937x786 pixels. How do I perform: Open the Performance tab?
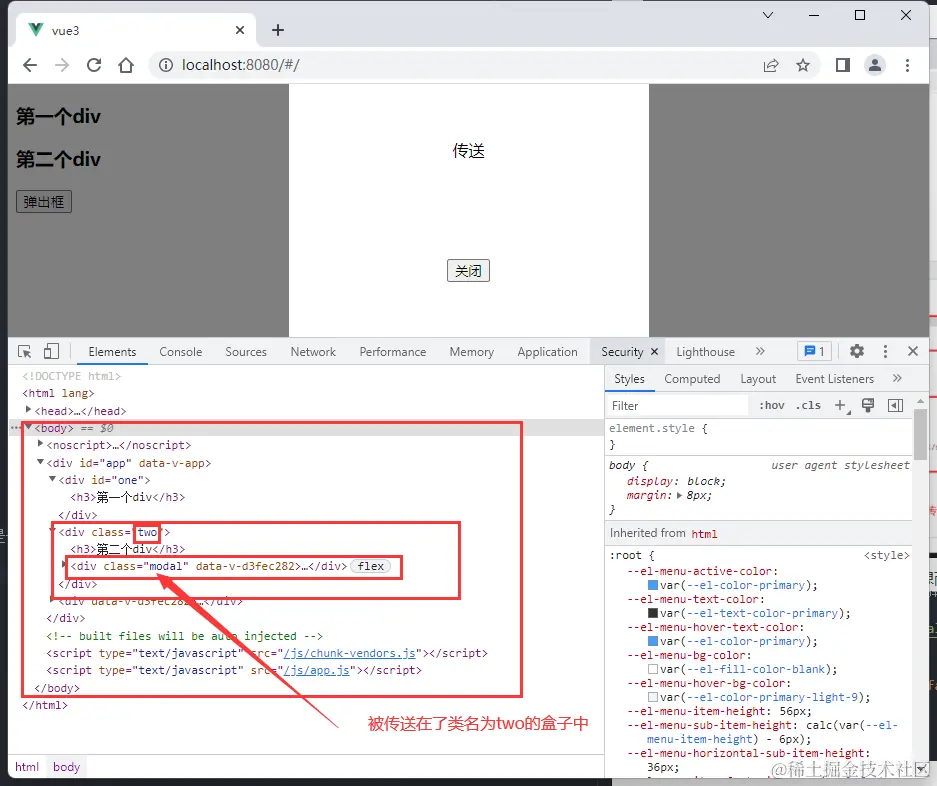393,351
